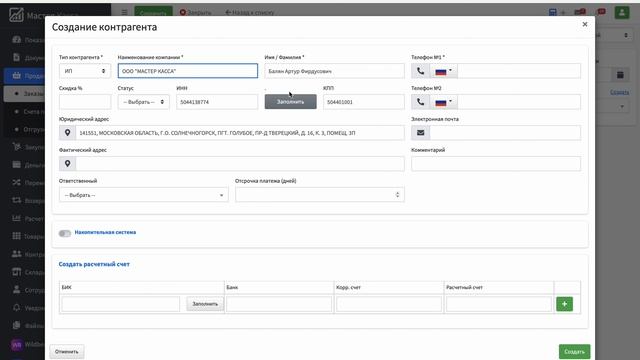Open the country flag selector for Телефон №1
The height and width of the screenshot is (360, 640).
click(x=444, y=71)
